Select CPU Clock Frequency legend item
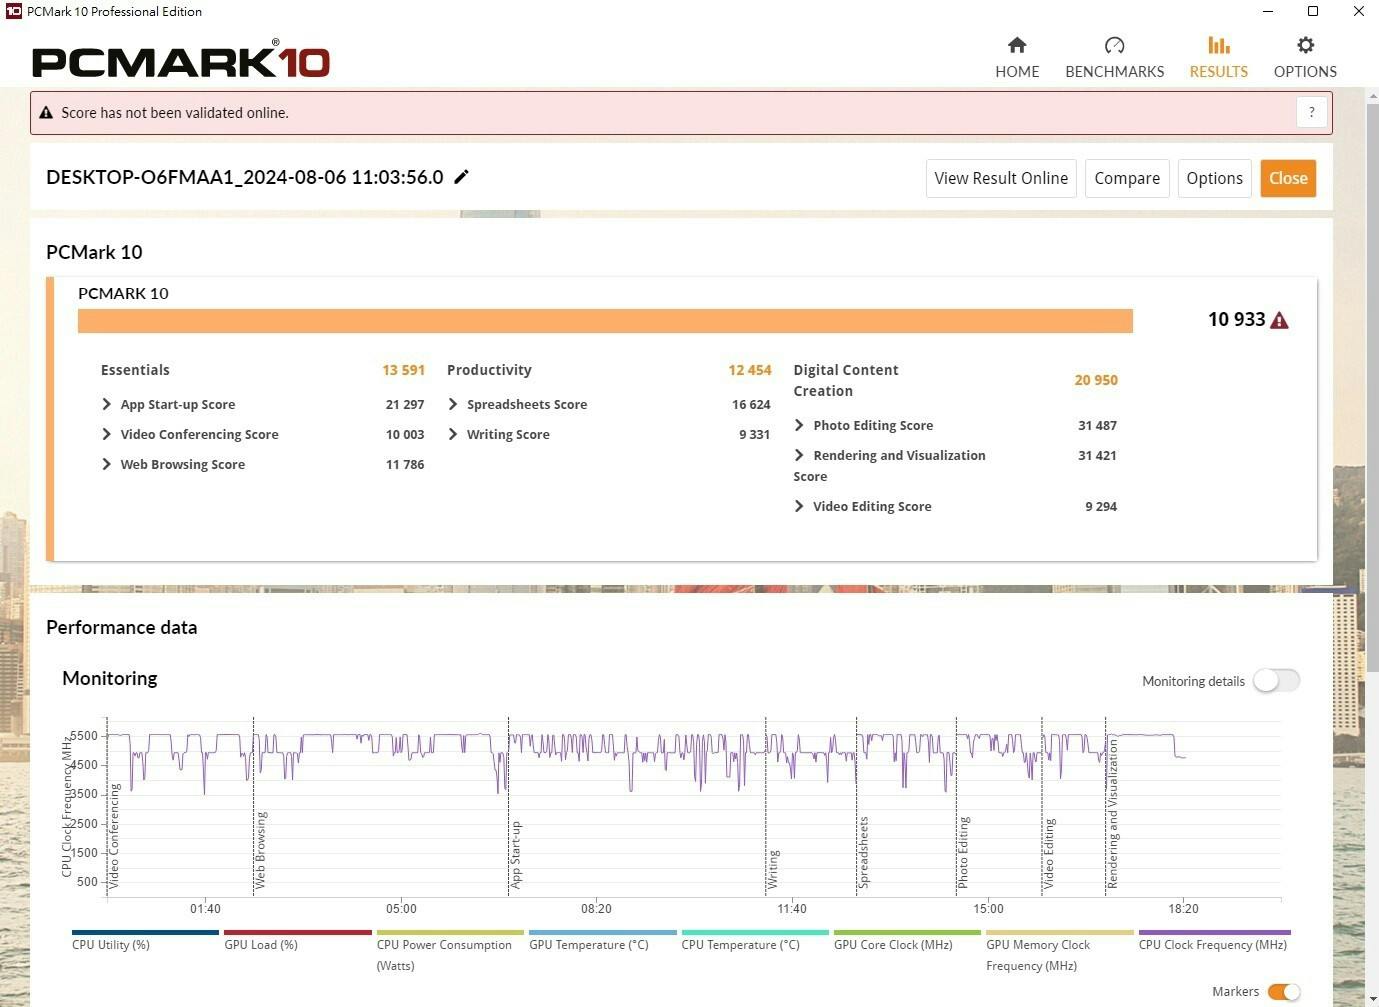Image resolution: width=1379 pixels, height=1007 pixels. pyautogui.click(x=1214, y=940)
